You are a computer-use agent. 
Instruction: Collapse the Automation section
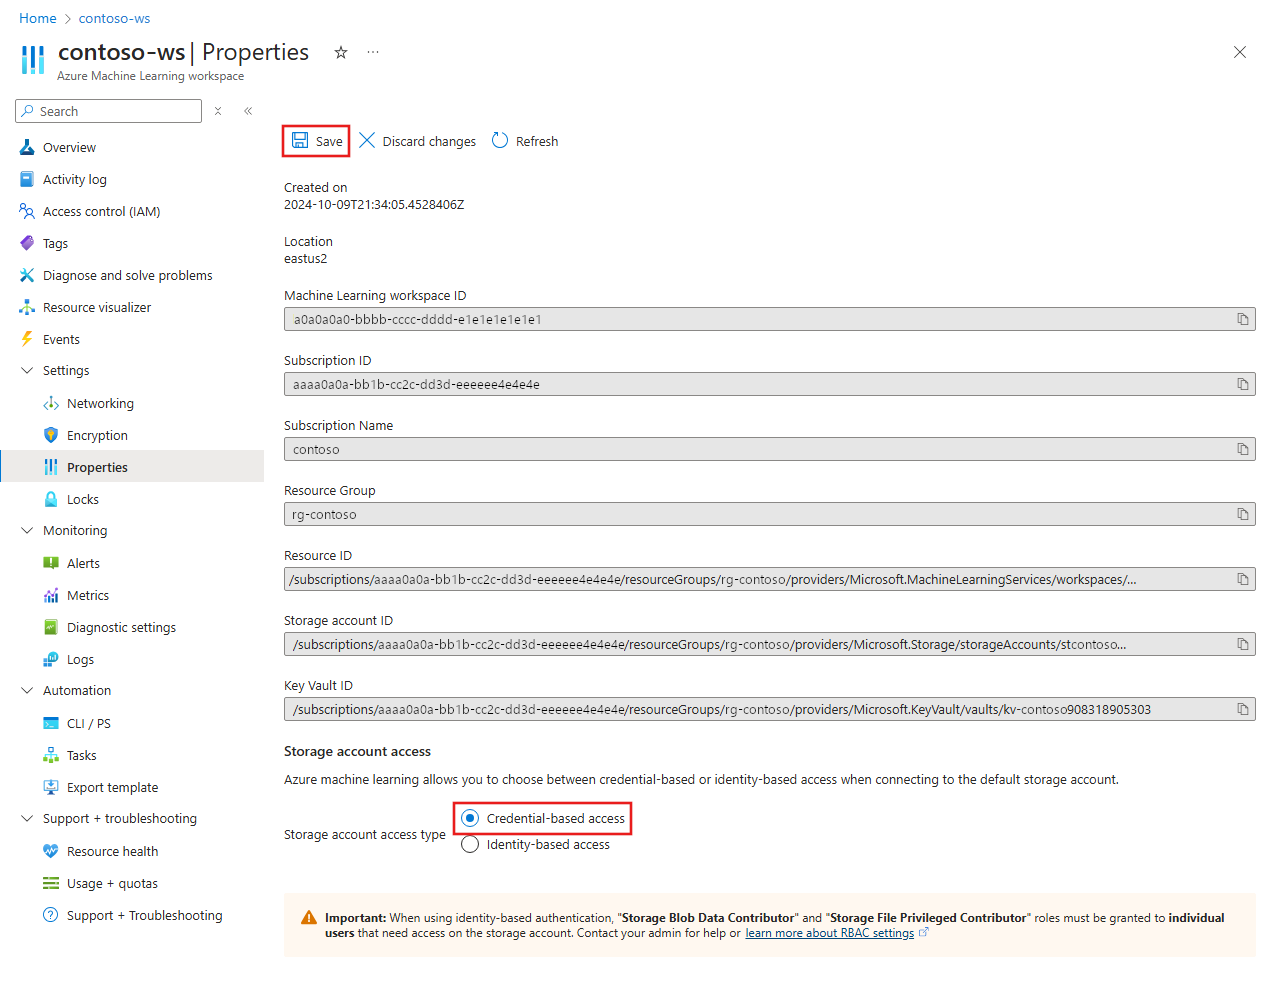27,690
